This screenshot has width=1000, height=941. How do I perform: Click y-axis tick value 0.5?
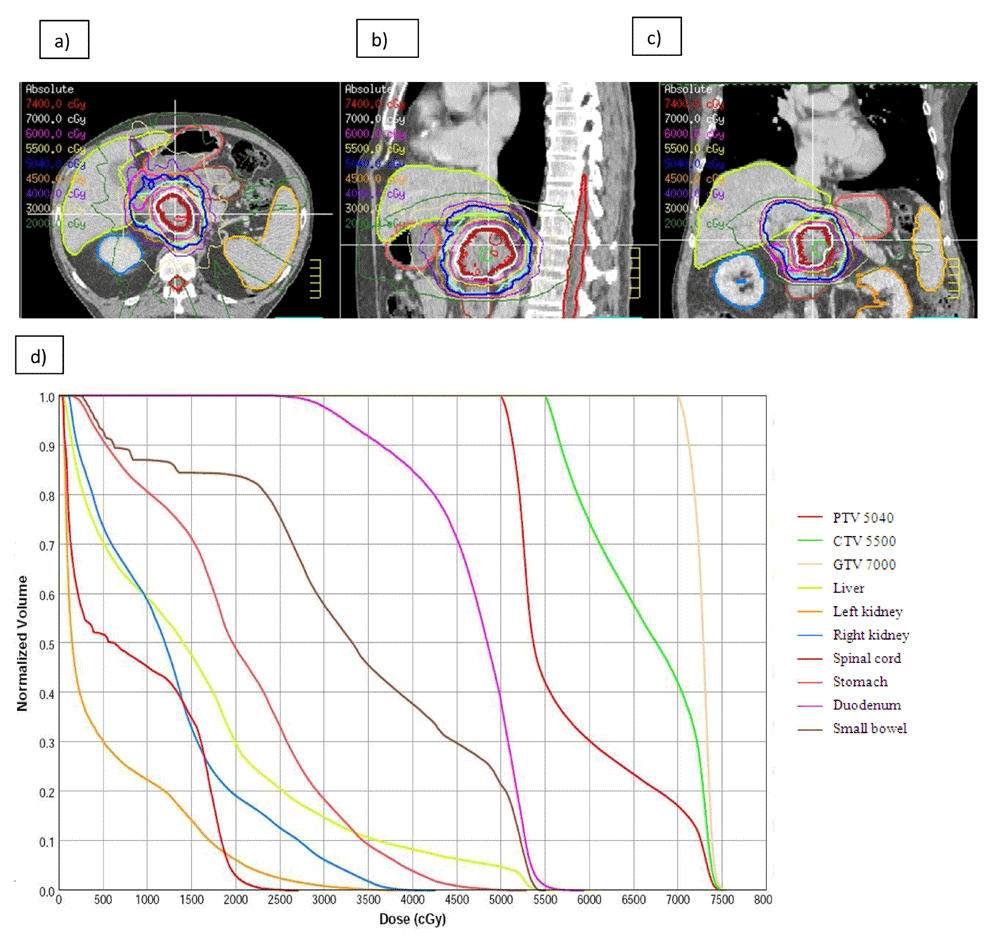(47, 644)
